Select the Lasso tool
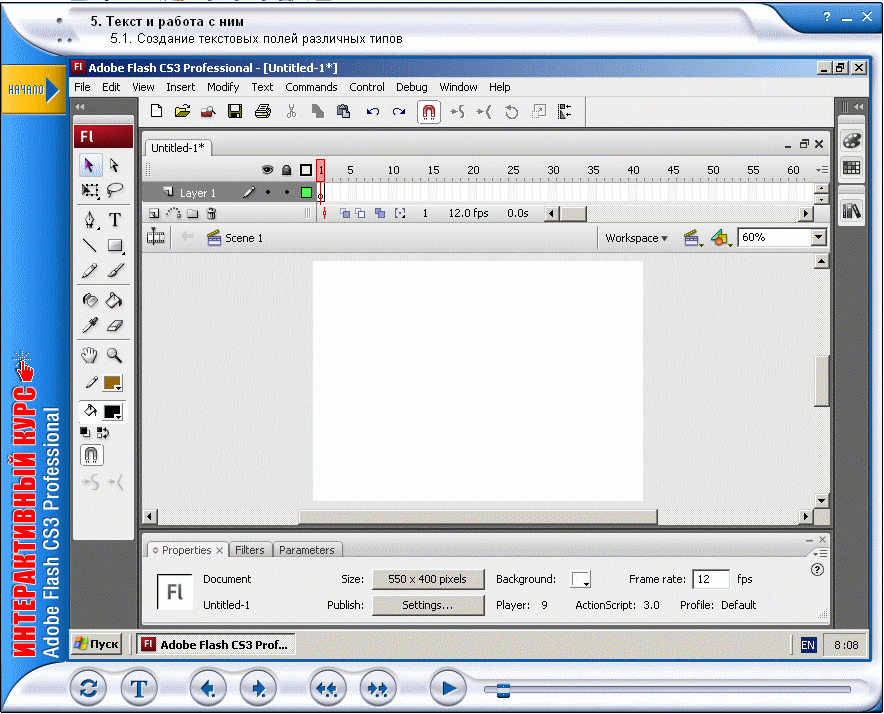The image size is (884, 714). pyautogui.click(x=114, y=190)
